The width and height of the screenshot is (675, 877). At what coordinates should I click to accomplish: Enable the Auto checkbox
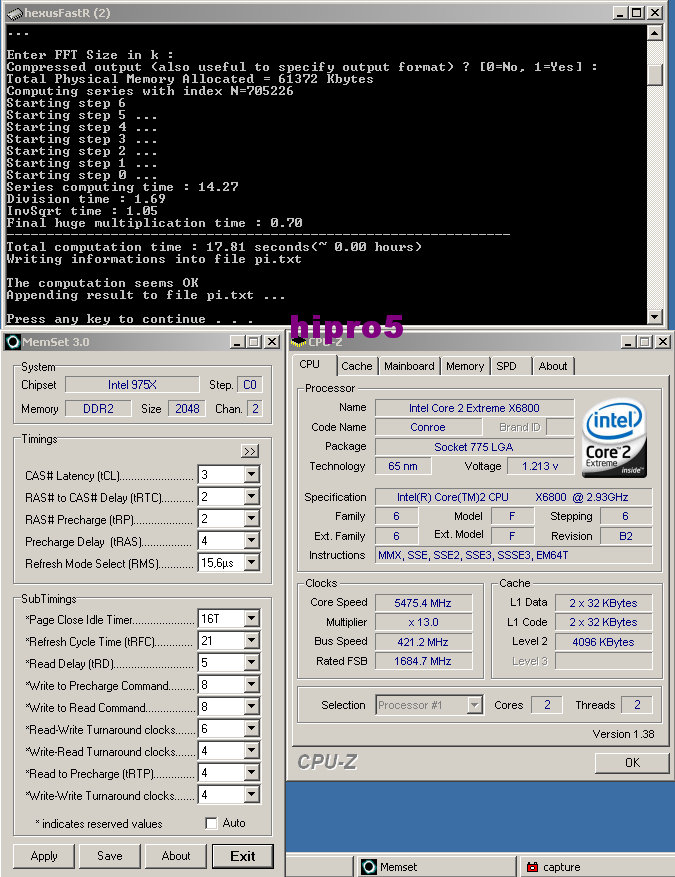[x=211, y=823]
